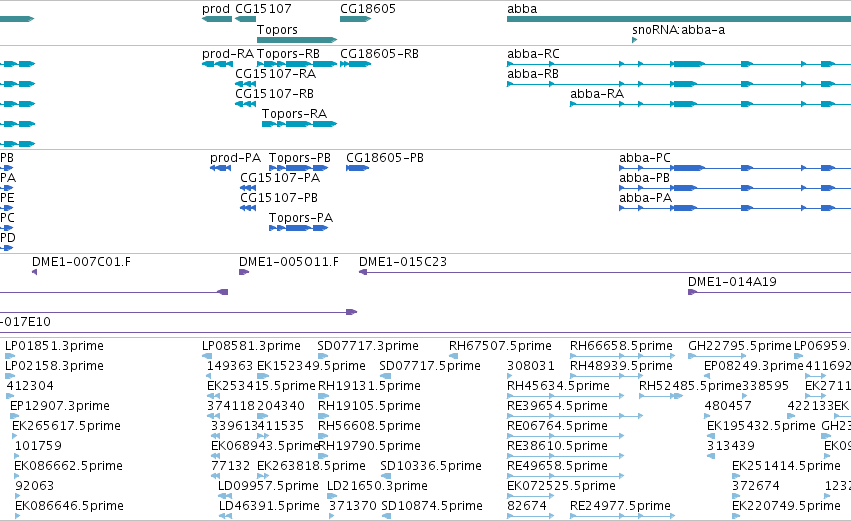Click the Topors-RA transcript label

(294, 114)
